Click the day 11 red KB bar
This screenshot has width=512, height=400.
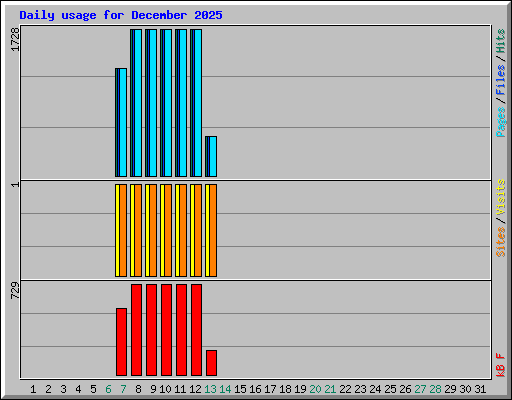coord(181,330)
